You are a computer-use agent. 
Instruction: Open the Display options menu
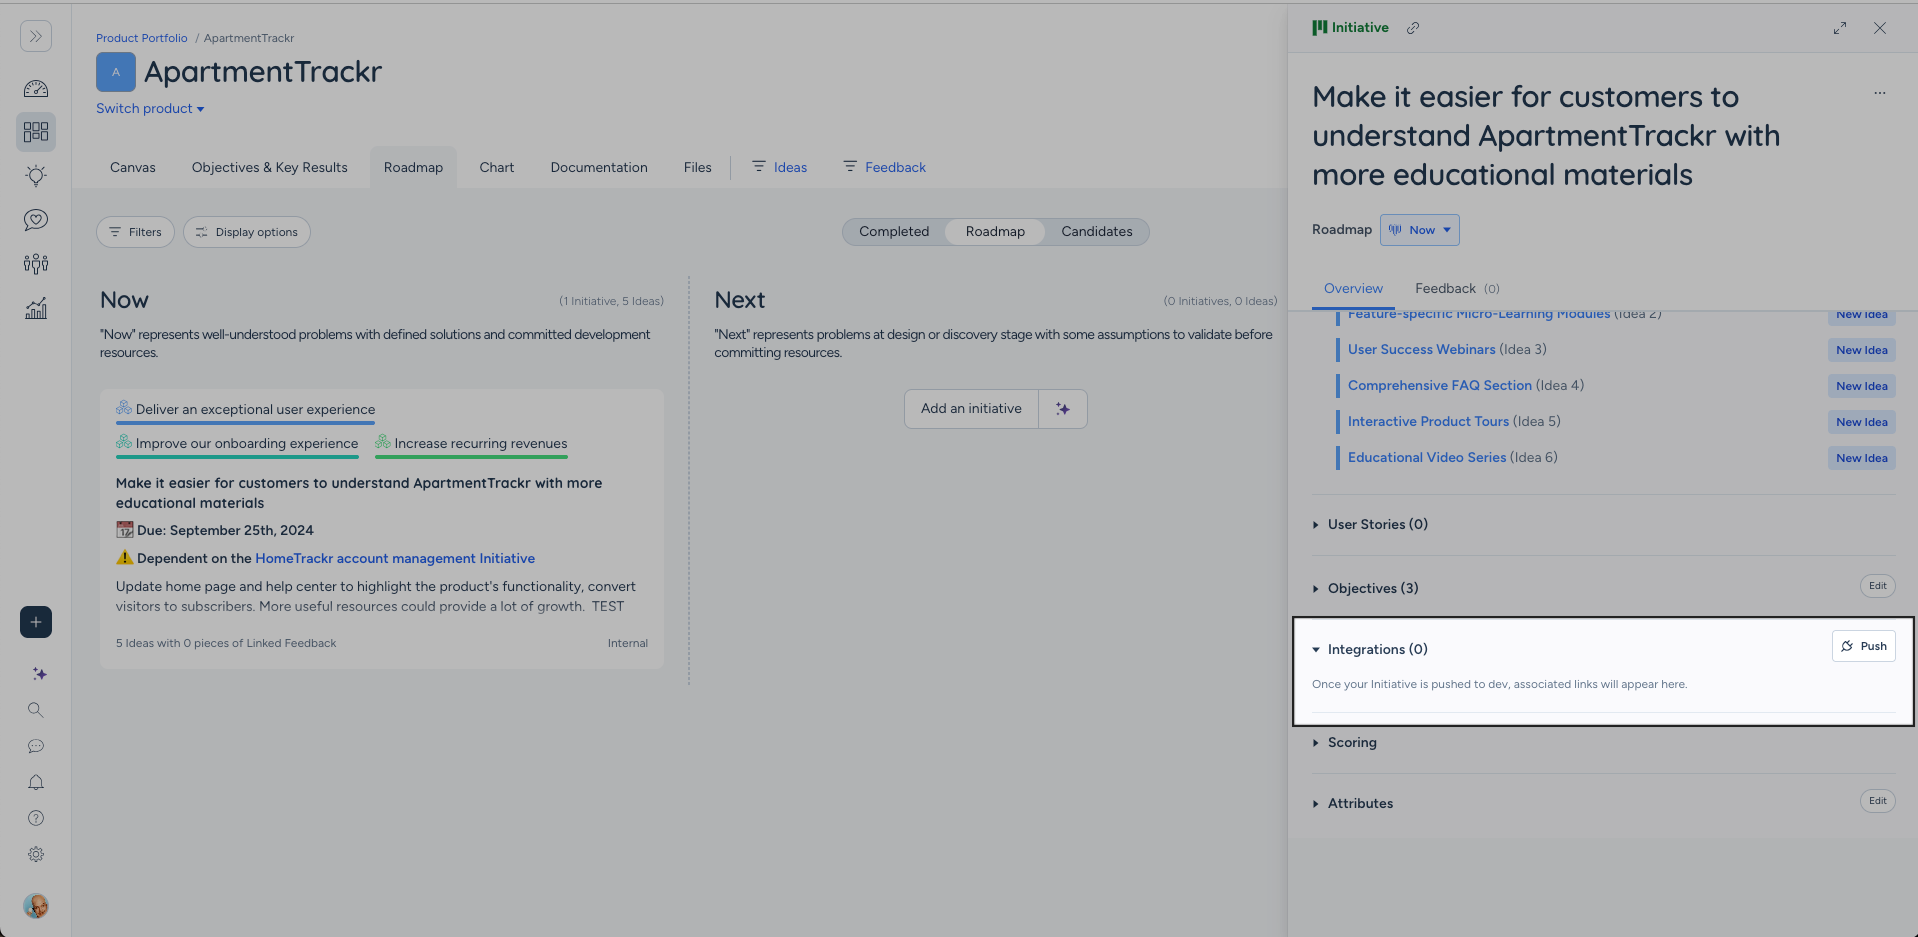point(247,232)
